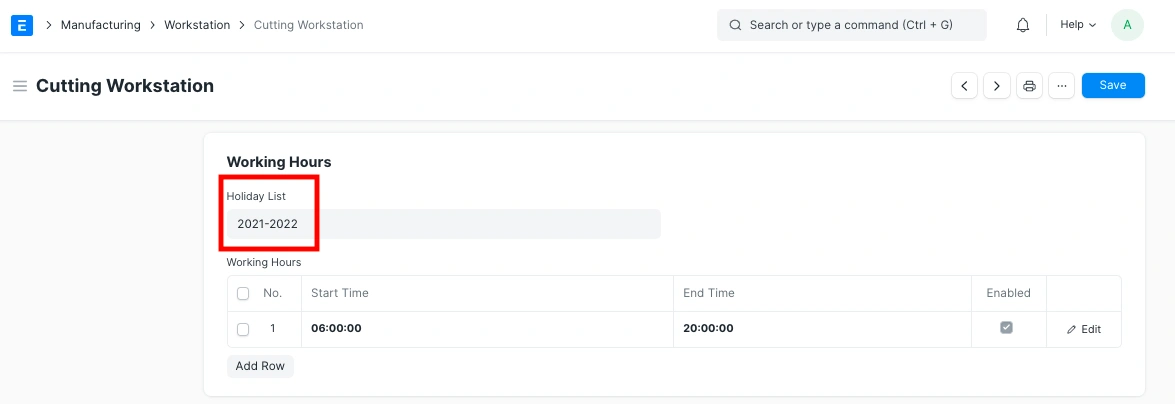Viewport: 1175px width, 404px height.
Task: Click the Save button
Action: coord(1113,86)
